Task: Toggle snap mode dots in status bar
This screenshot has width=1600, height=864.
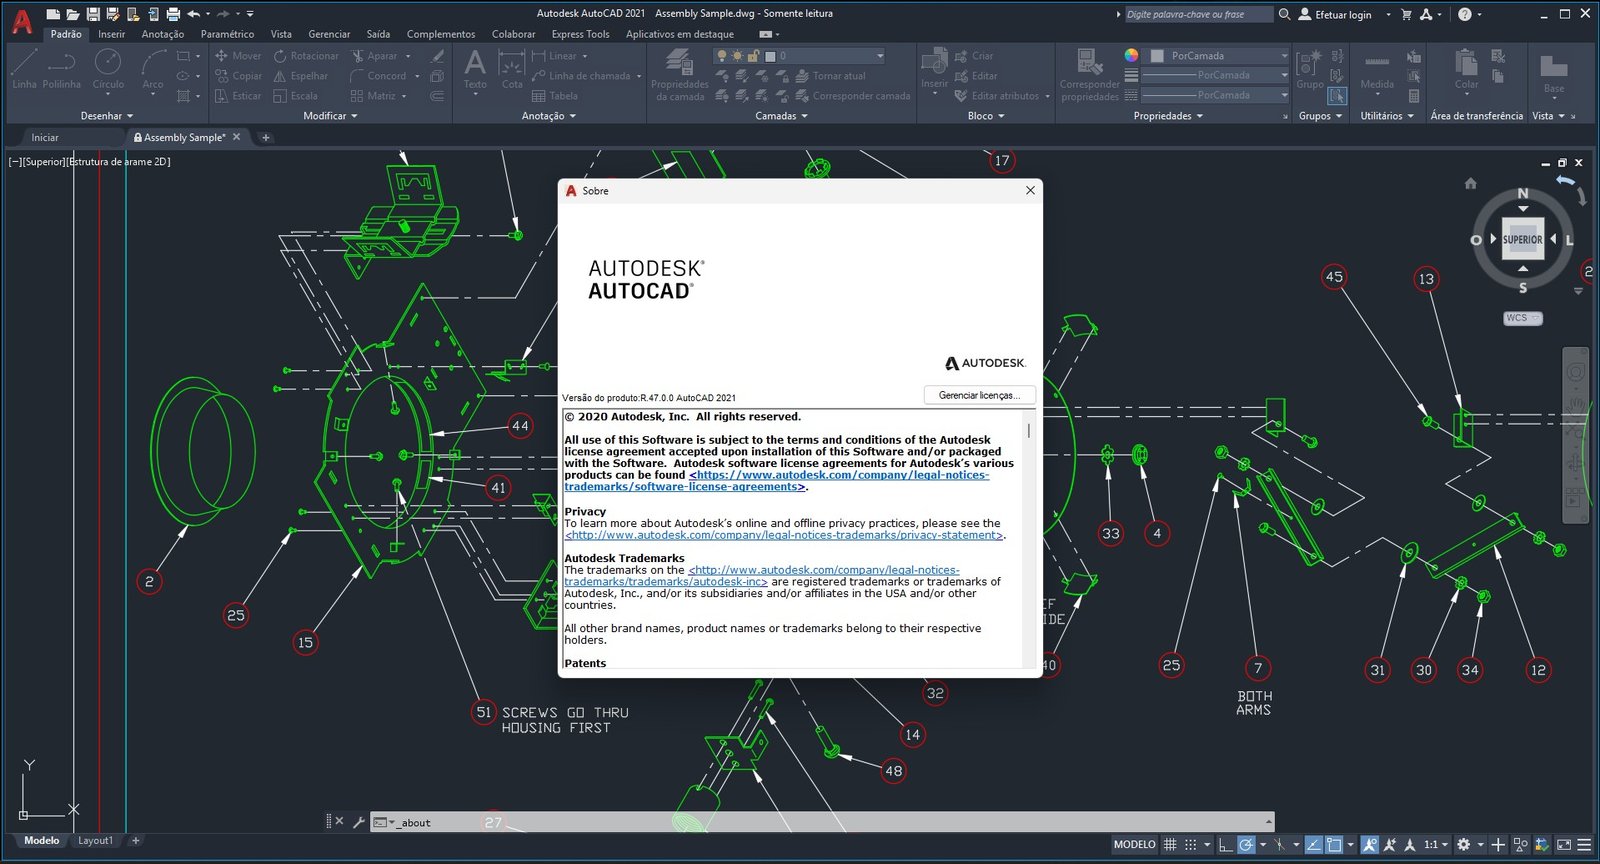Action: pyautogui.click(x=1190, y=844)
